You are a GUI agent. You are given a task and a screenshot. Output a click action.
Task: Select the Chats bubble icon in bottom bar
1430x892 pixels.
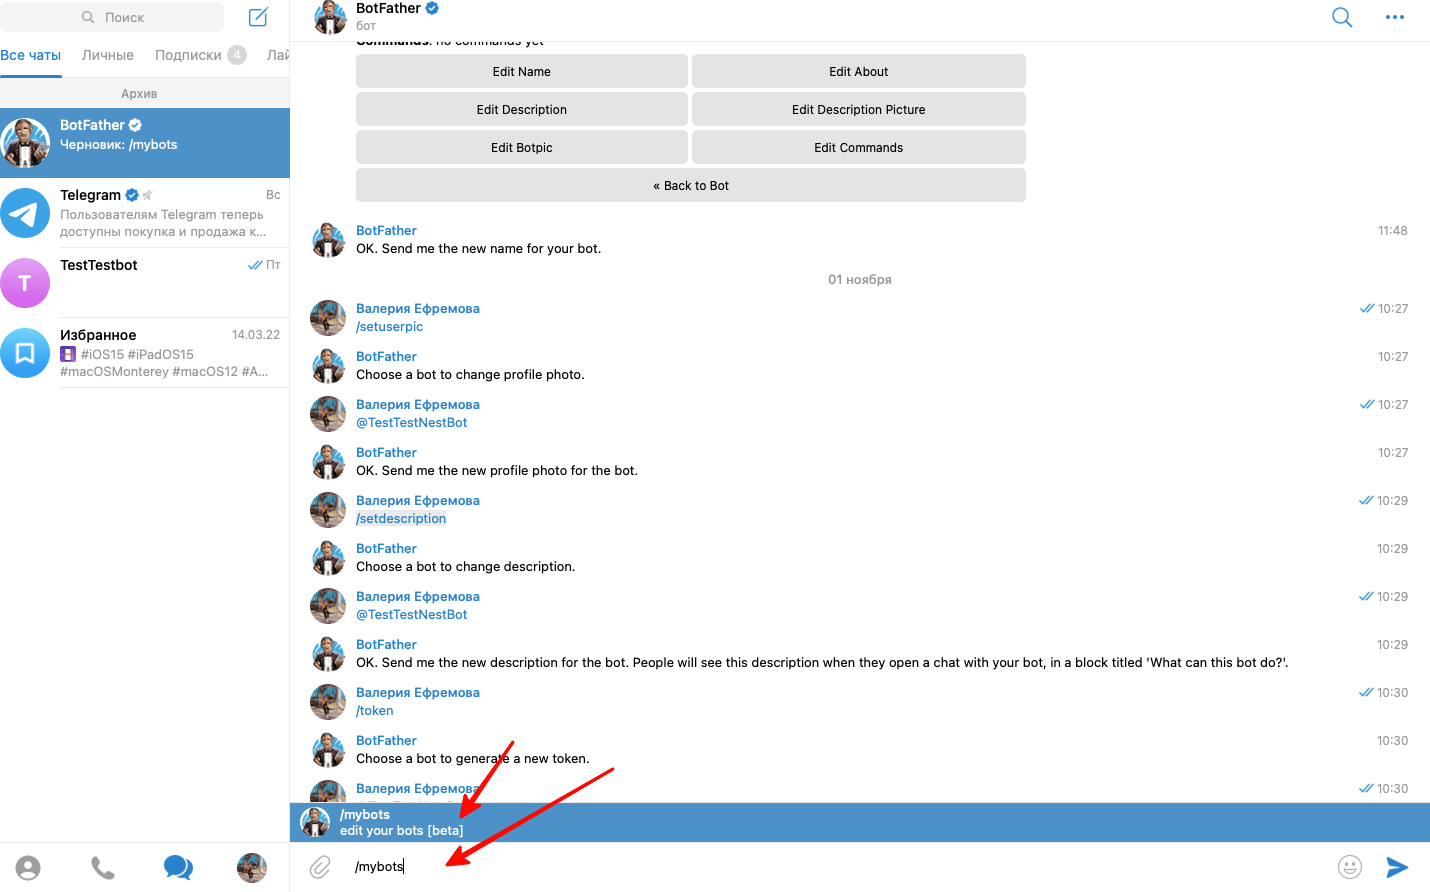[x=178, y=868]
